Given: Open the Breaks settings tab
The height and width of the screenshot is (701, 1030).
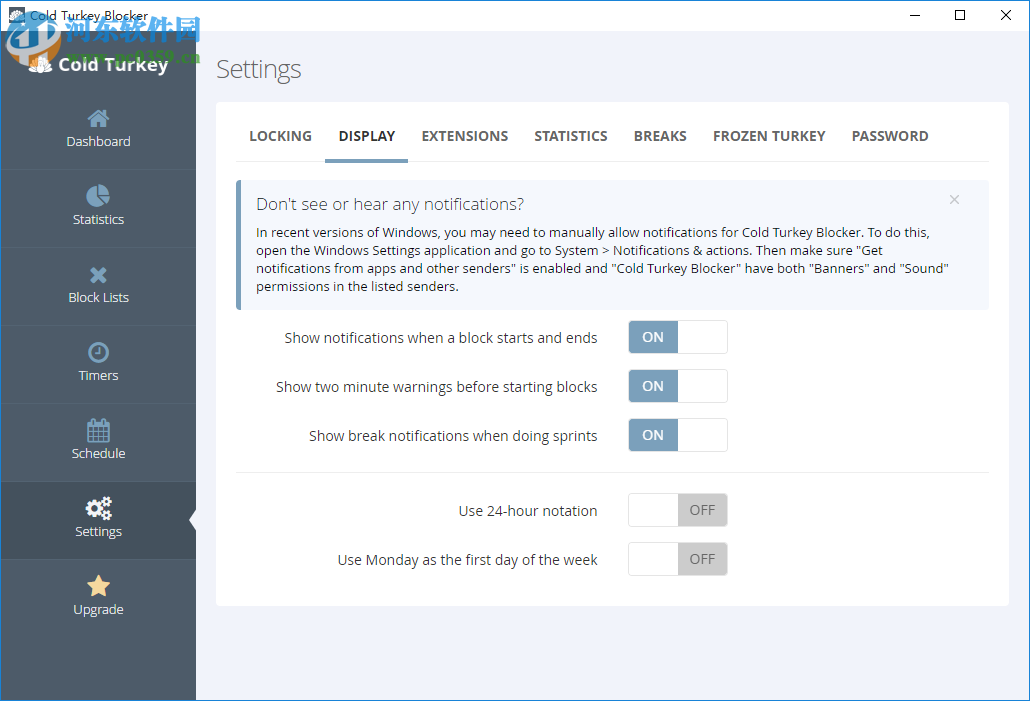Looking at the screenshot, I should [660, 136].
